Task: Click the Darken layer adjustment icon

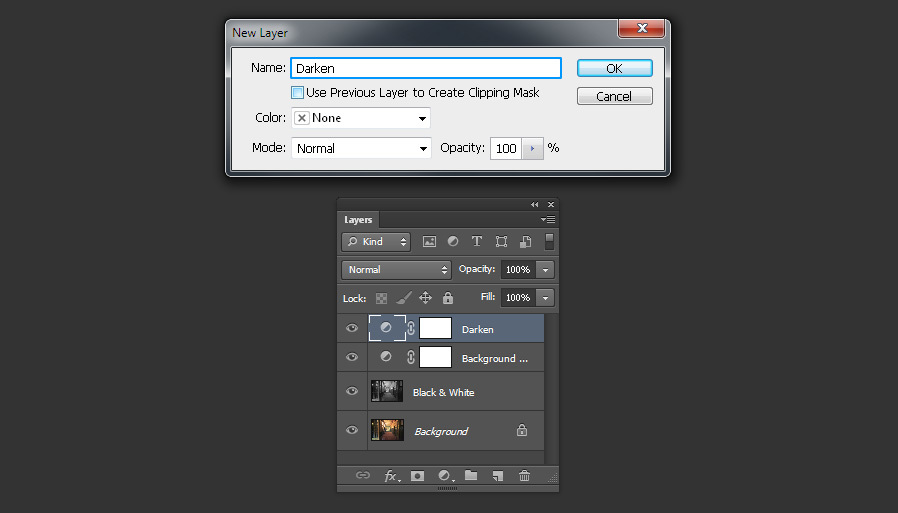Action: (x=387, y=328)
